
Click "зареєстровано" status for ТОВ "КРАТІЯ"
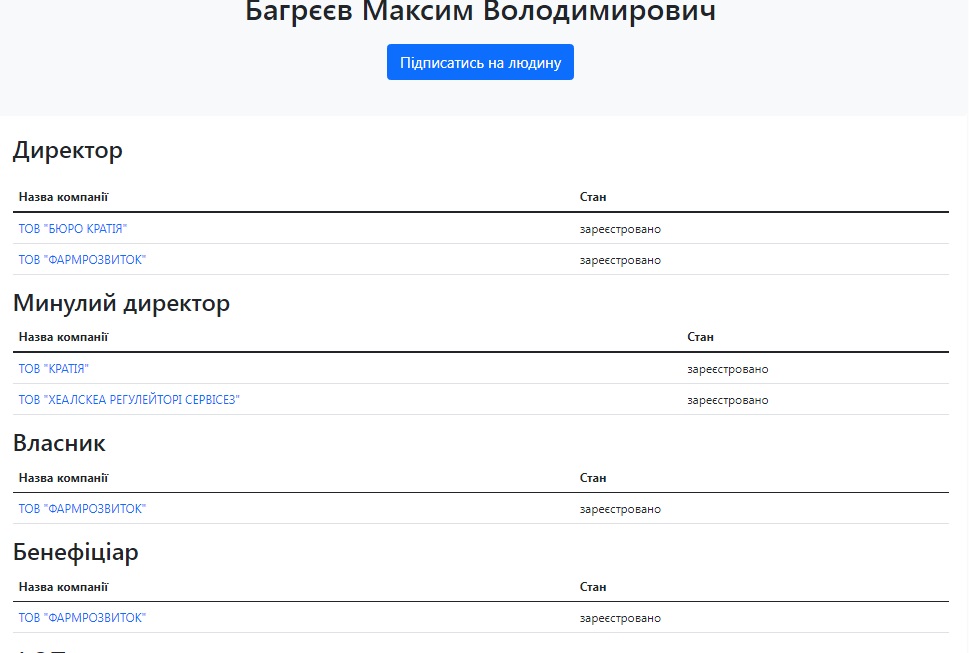point(727,369)
